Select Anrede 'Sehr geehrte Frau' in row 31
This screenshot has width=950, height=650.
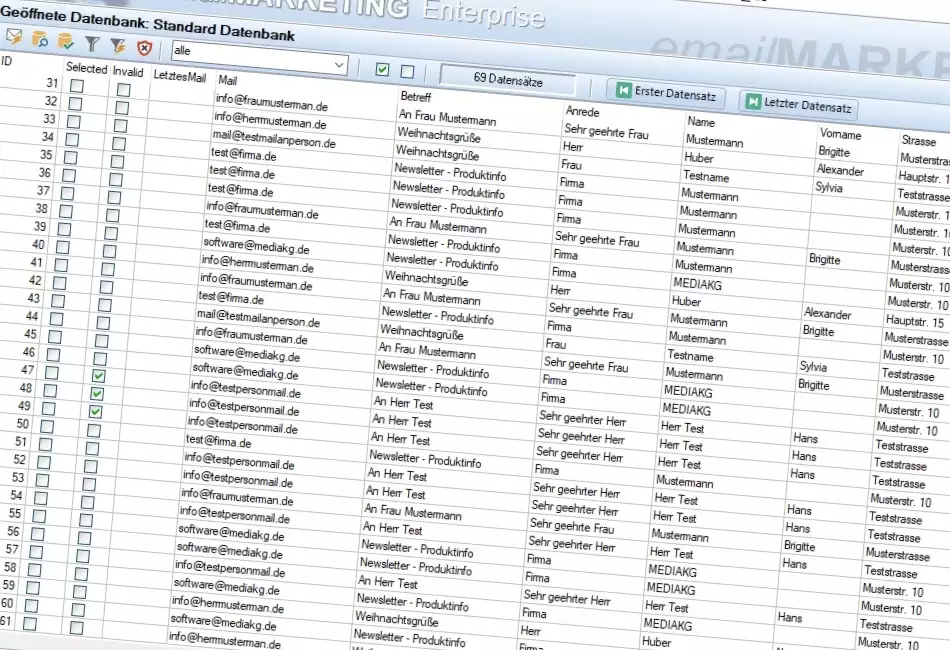pyautogui.click(x=606, y=131)
